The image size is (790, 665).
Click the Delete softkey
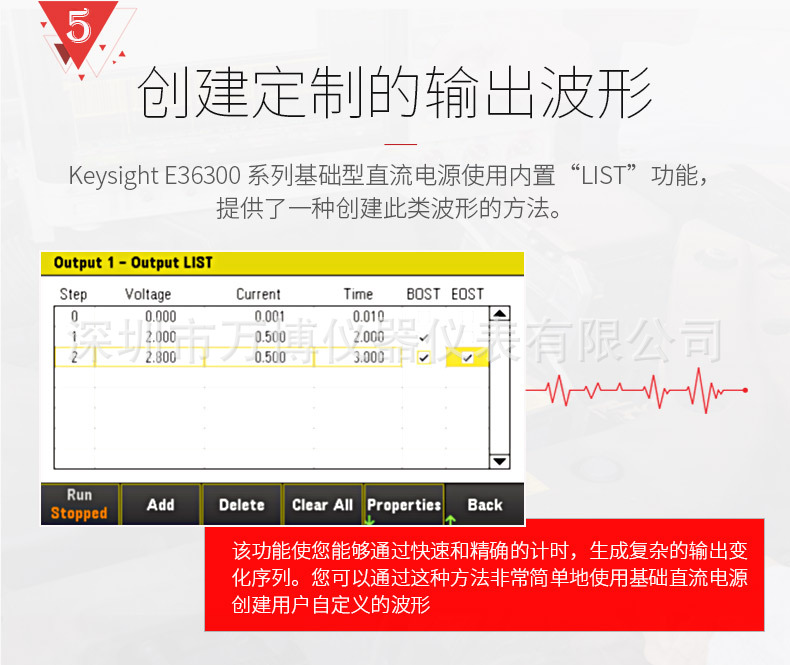(x=242, y=504)
